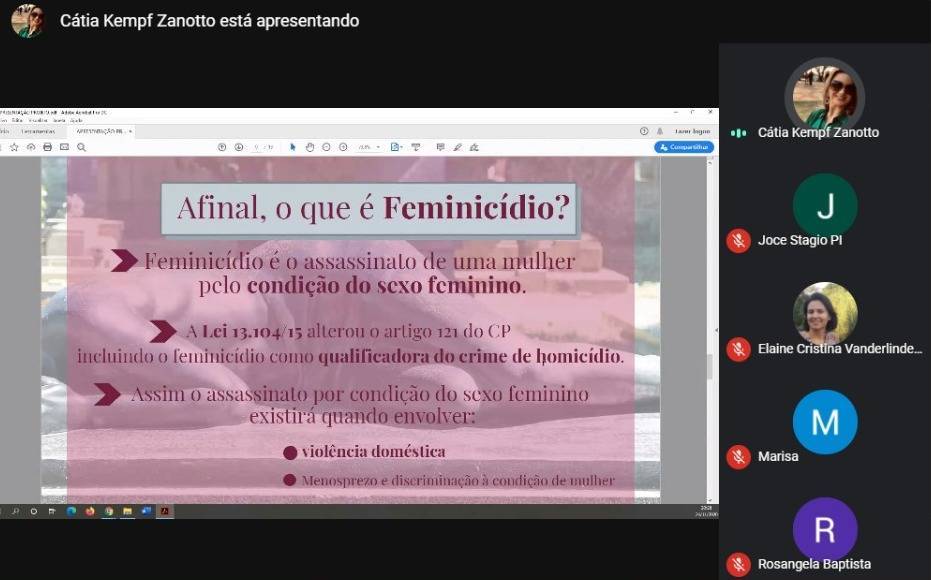Click the zoom in plus icon
Image resolution: width=931 pixels, height=580 pixels.
tap(343, 147)
